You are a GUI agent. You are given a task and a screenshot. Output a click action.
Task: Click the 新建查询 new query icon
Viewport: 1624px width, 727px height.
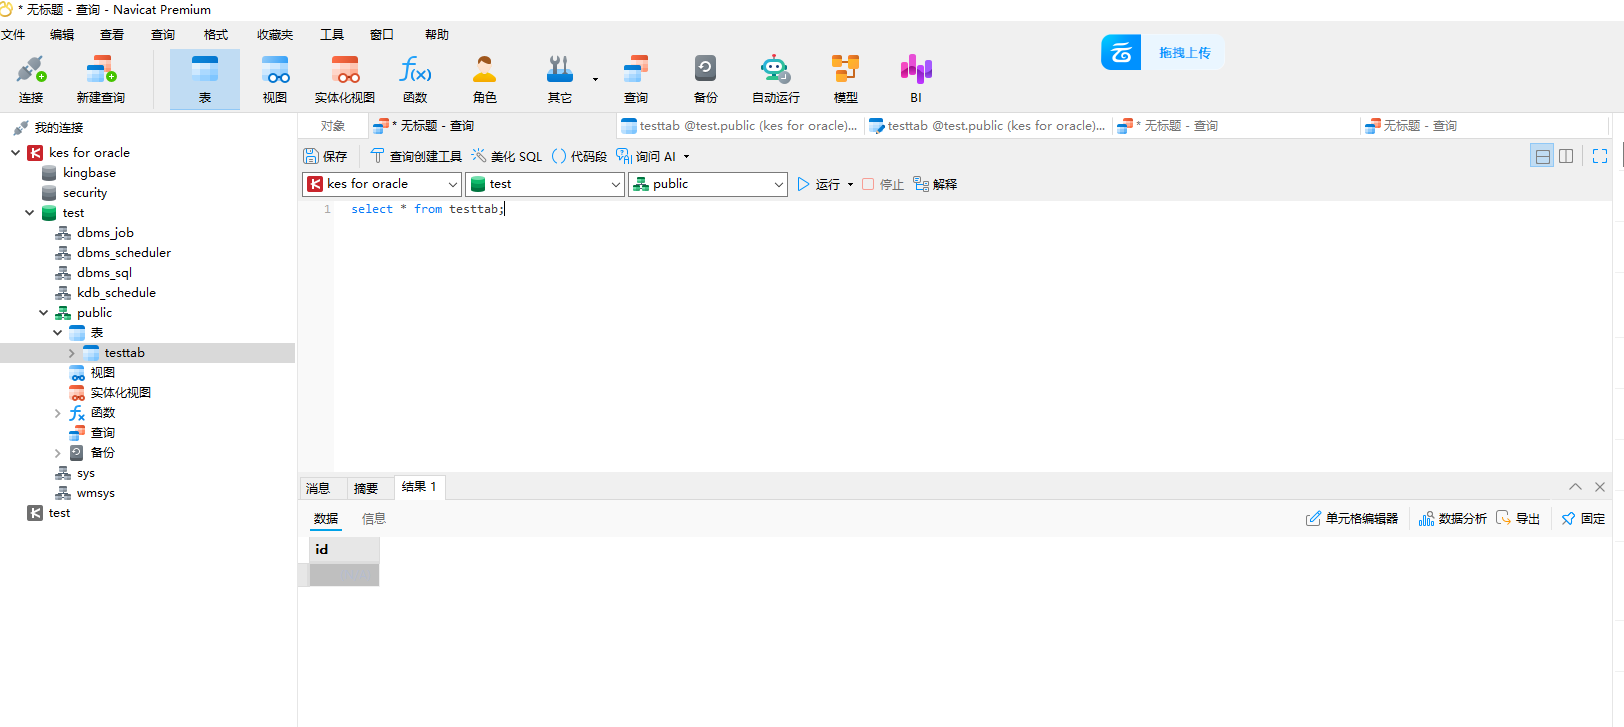pyautogui.click(x=101, y=79)
